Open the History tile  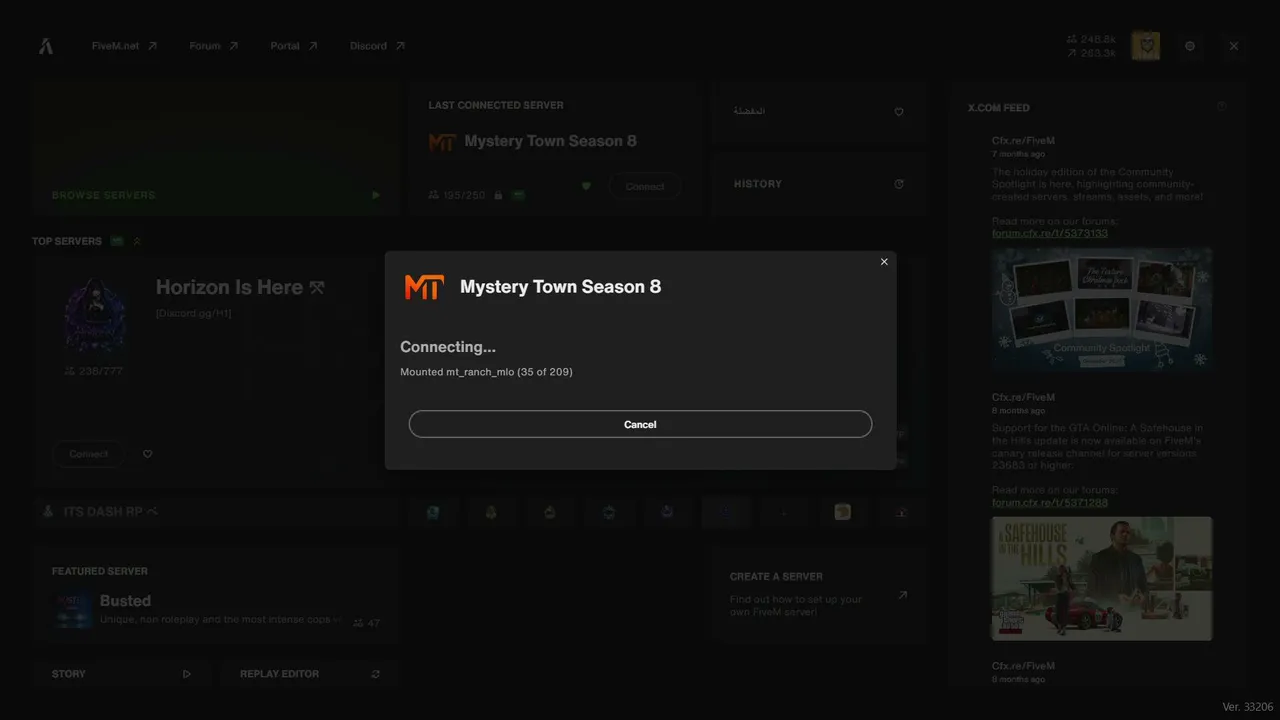[x=818, y=184]
